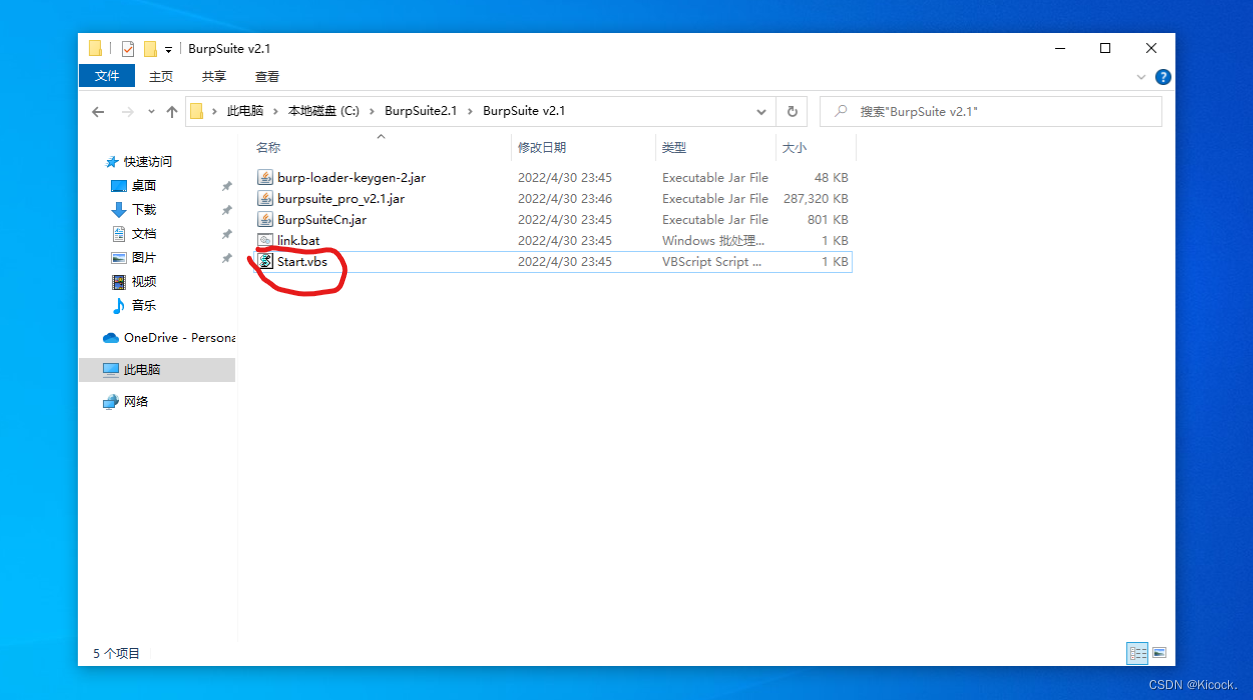
Task: Click the 2022/4/30 23:46 date cell
Action: pos(565,198)
